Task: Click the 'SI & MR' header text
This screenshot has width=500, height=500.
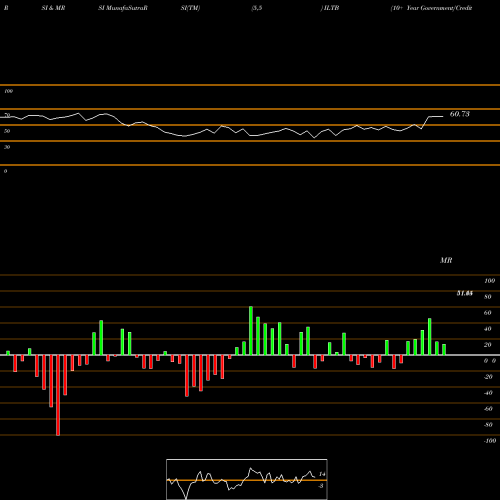Action: (53, 8)
